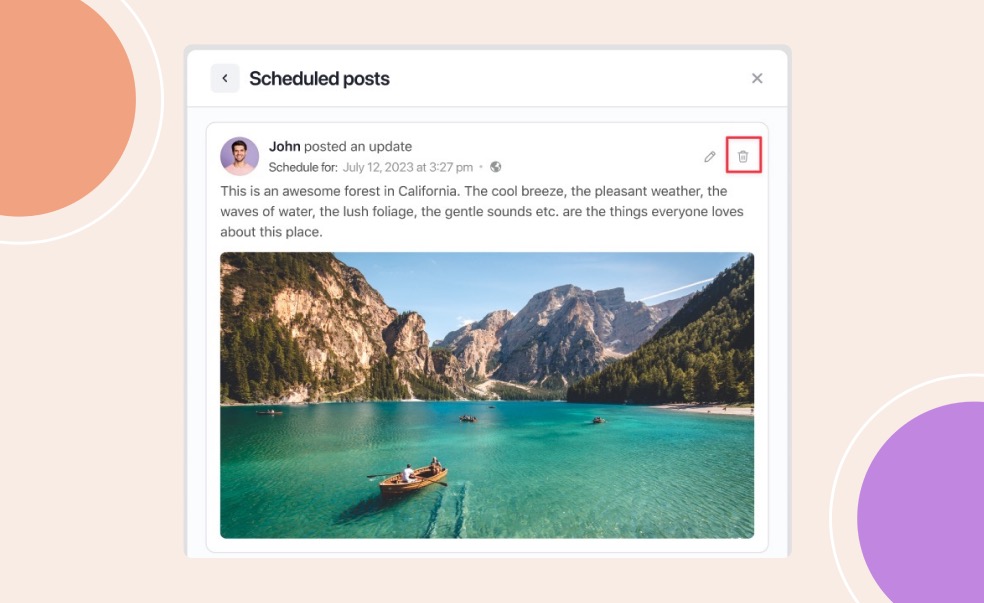Click the words 'about this place.'

point(271,232)
